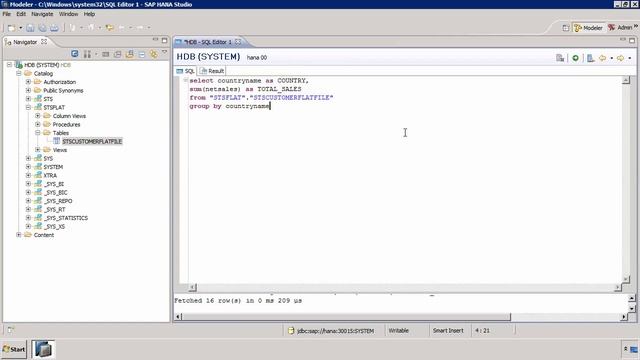Image resolution: width=640 pixels, height=360 pixels.
Task: Minimize the Navigator panel
Action: pos(156,40)
